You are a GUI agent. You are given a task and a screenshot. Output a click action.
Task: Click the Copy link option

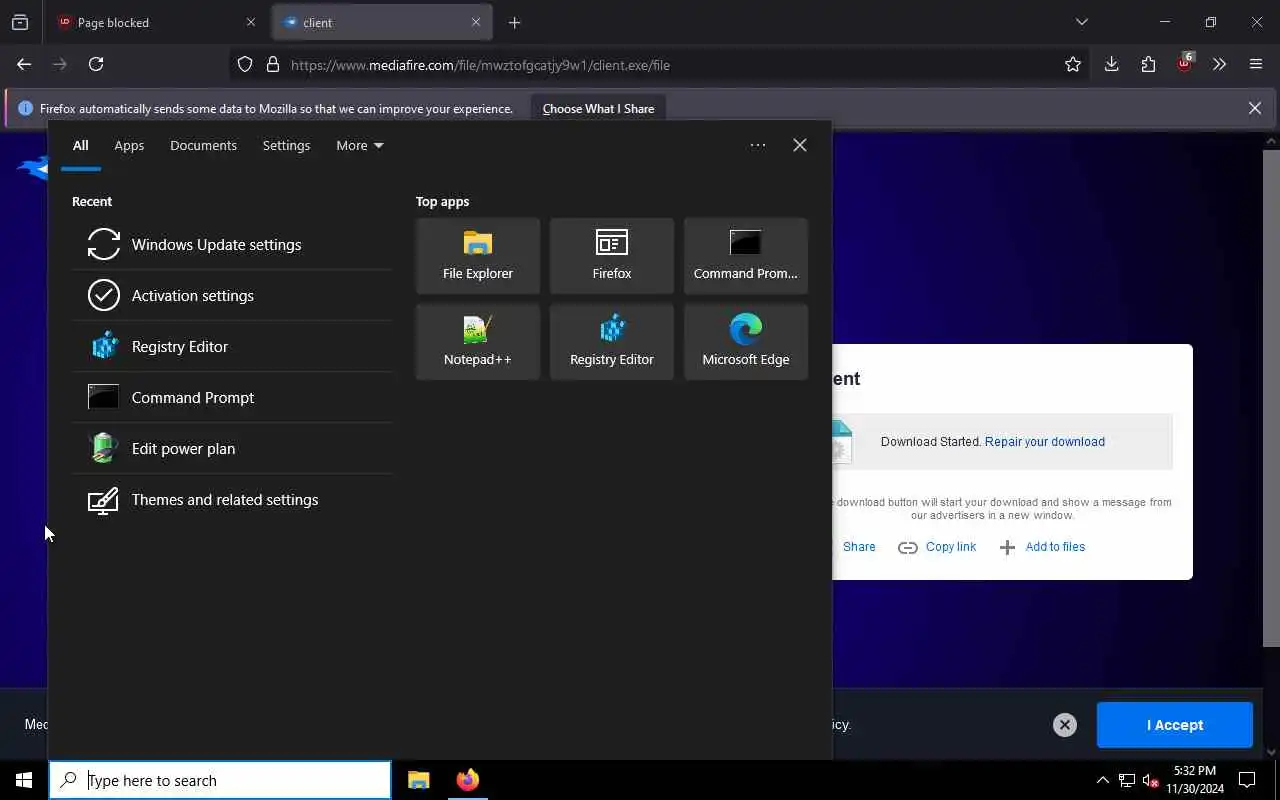937,547
